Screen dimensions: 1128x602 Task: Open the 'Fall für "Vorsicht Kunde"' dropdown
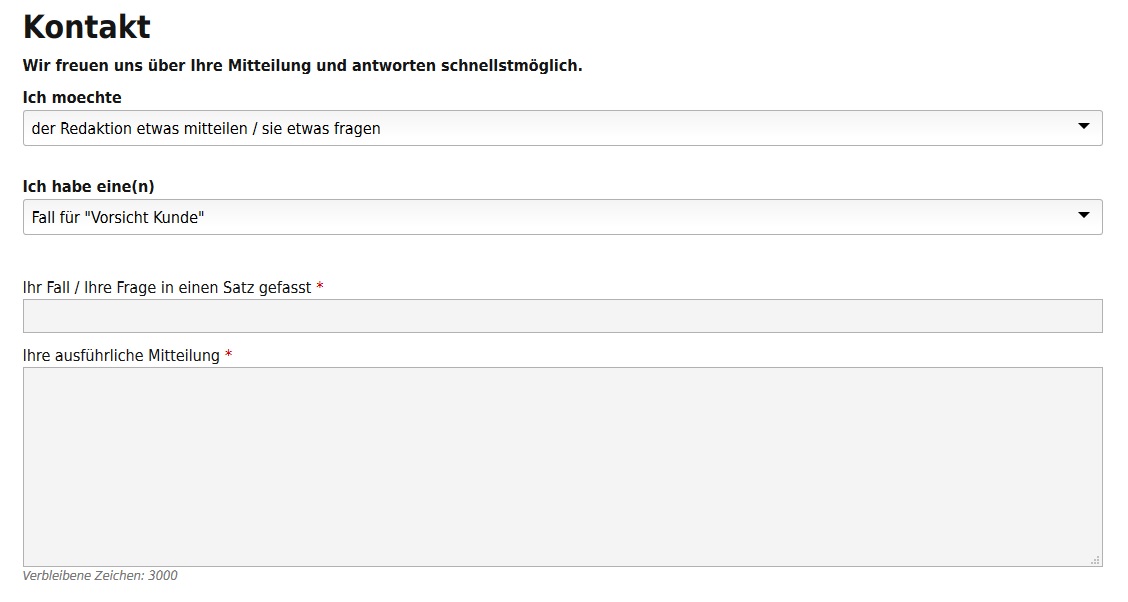click(563, 217)
